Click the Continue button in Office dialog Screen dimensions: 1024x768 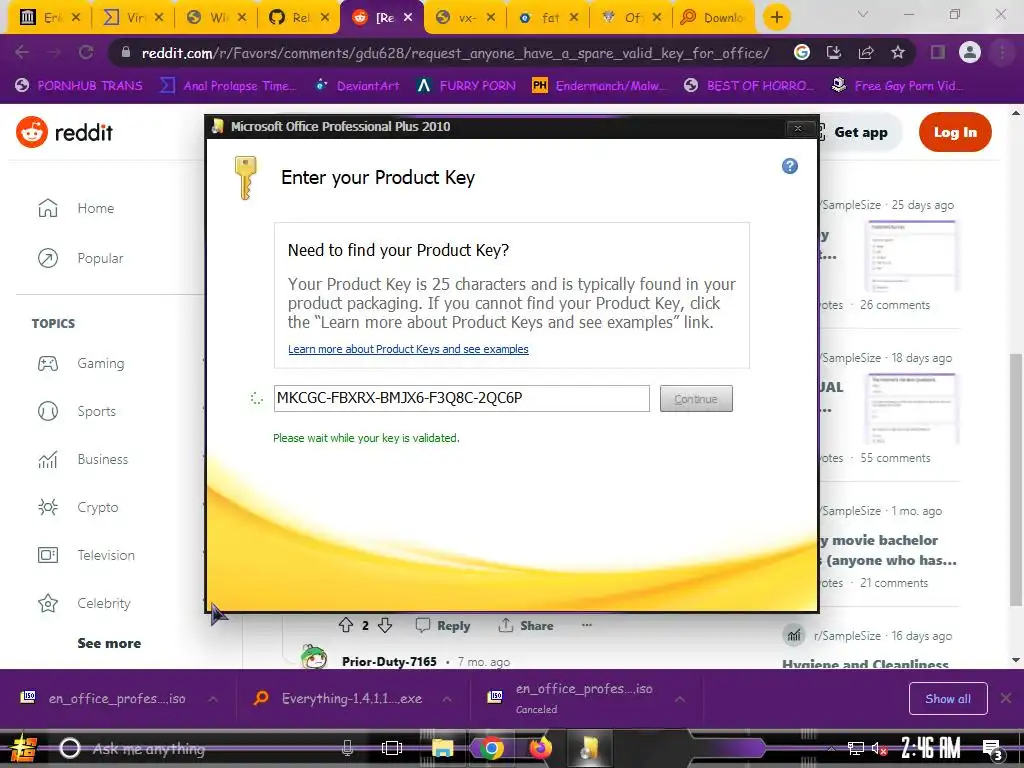(696, 398)
